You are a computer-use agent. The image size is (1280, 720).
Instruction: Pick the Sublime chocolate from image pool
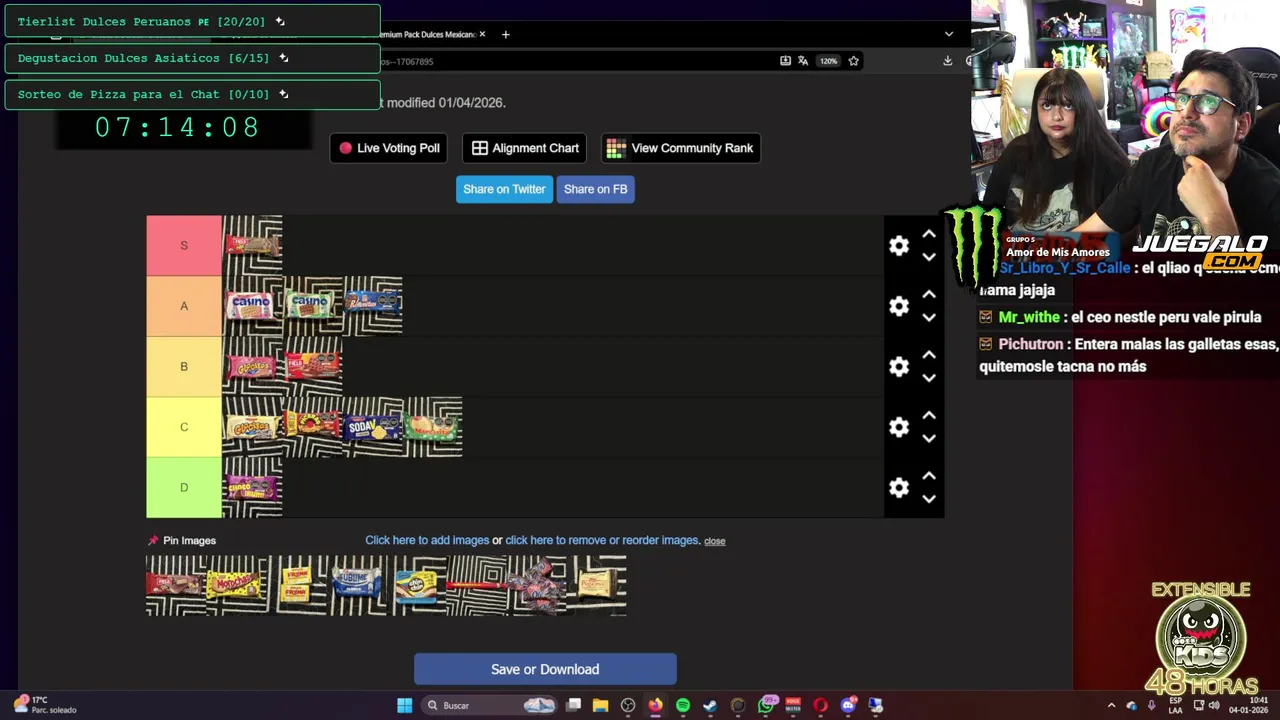[356, 585]
